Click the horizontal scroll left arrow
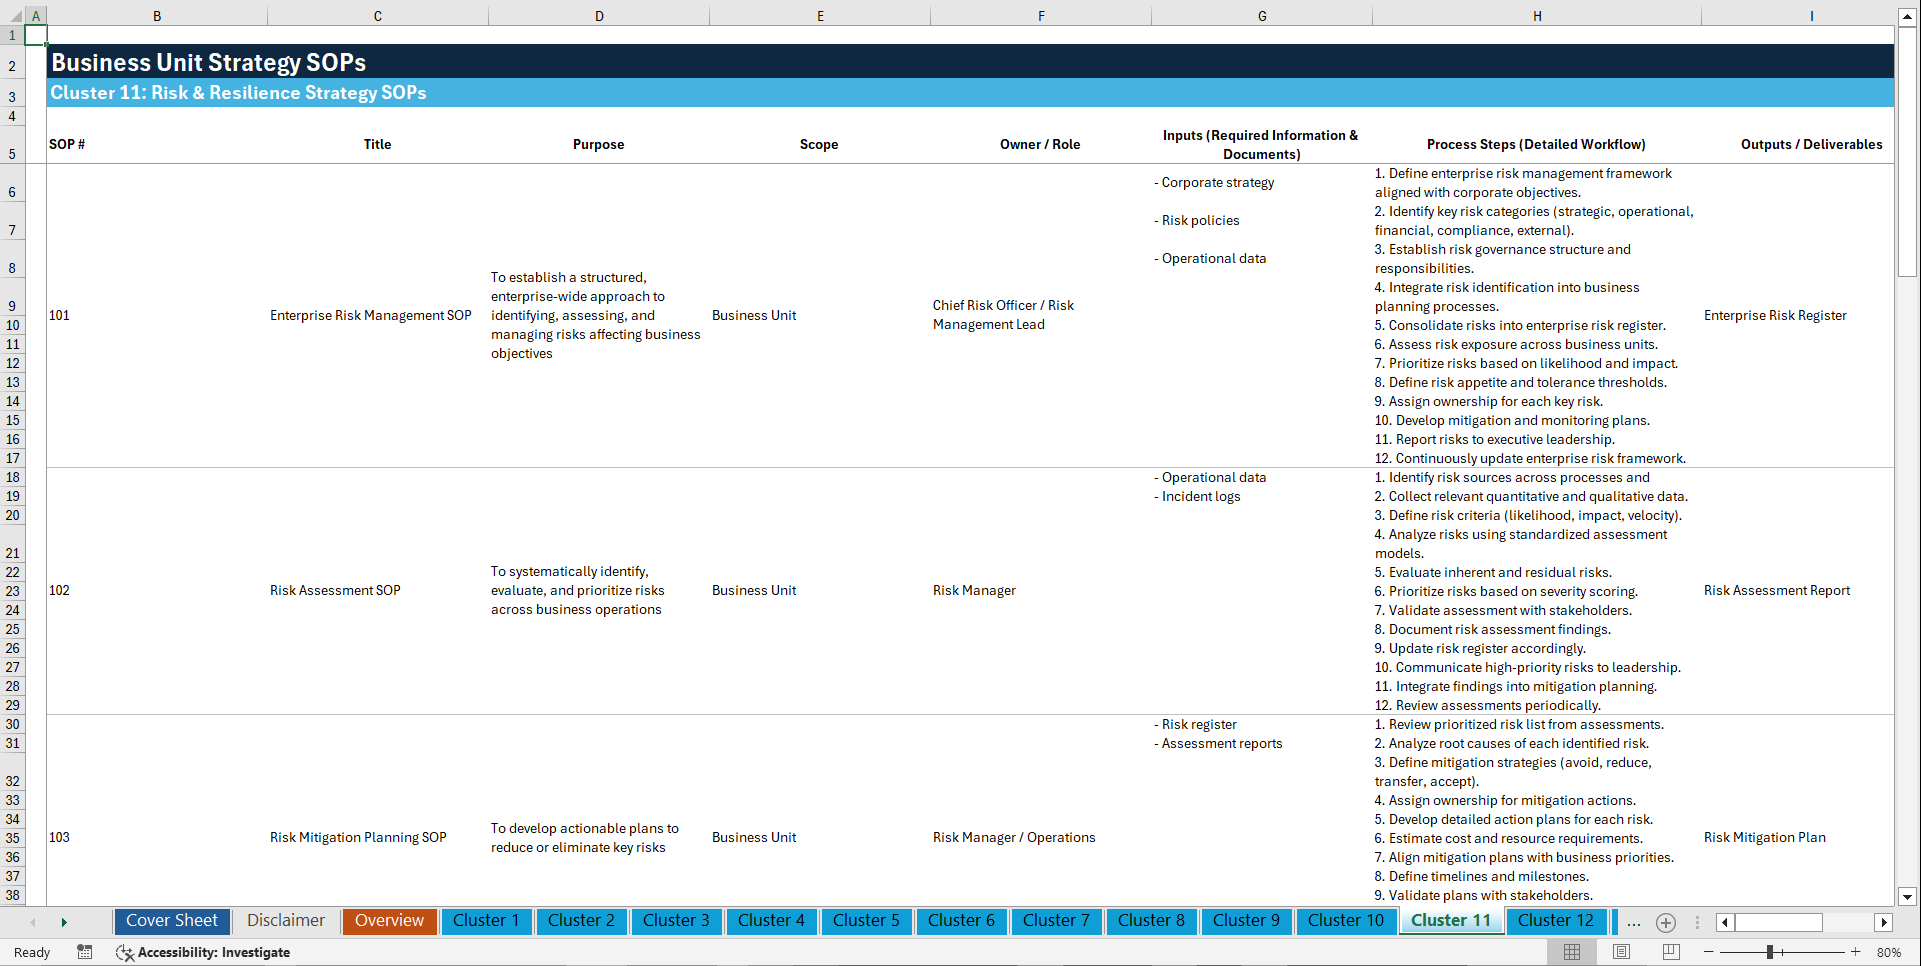Viewport: 1921px width, 966px height. click(x=1725, y=922)
